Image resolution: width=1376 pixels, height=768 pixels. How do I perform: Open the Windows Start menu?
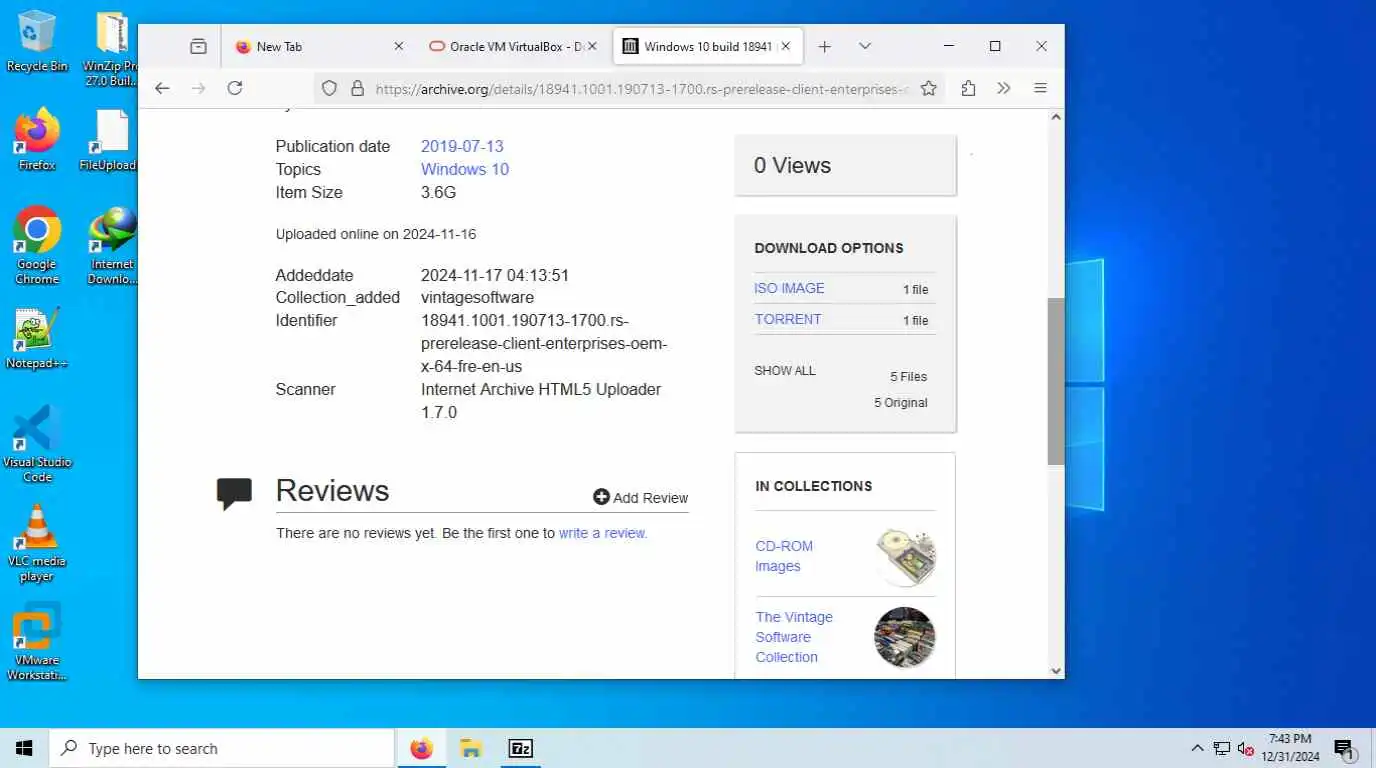click(x=24, y=748)
